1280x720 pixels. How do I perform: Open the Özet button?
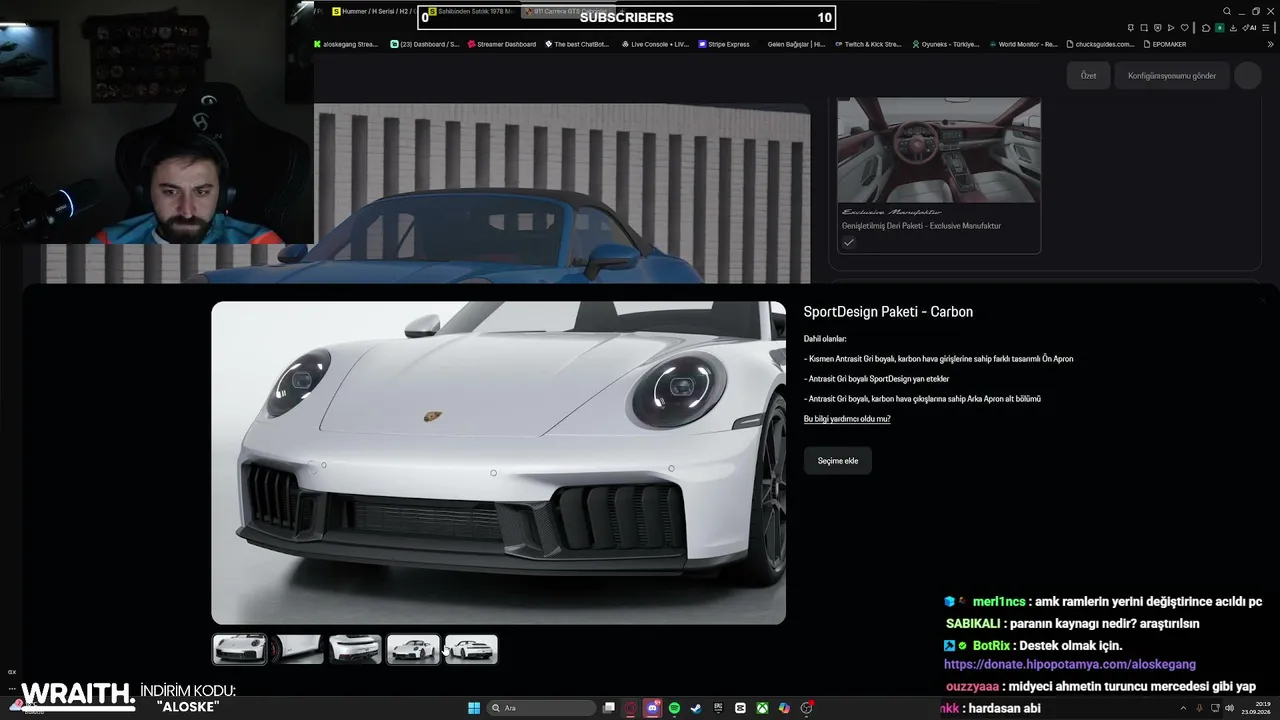coord(1088,76)
